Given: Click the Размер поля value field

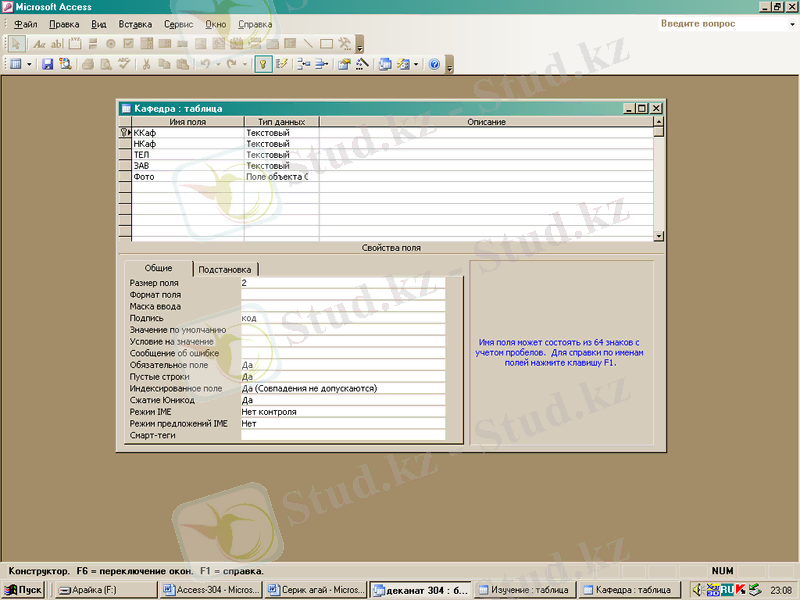Looking at the screenshot, I should pos(342,283).
